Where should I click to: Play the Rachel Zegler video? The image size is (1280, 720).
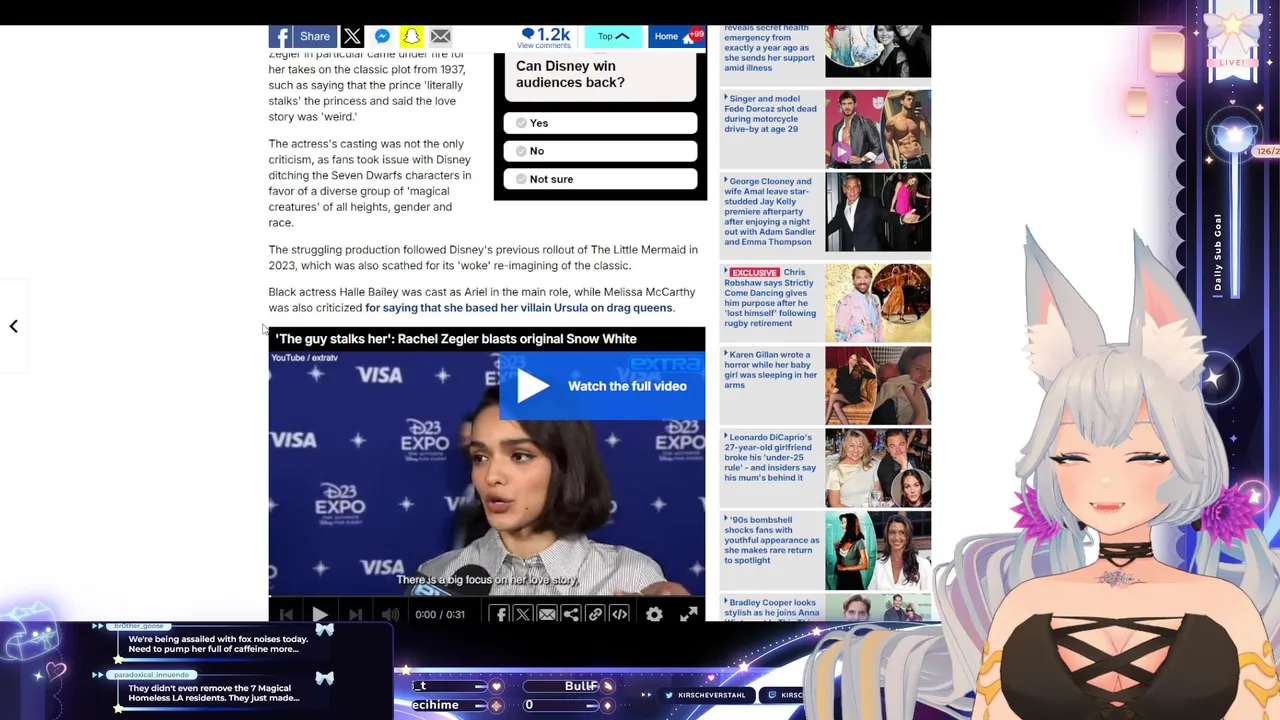[320, 614]
